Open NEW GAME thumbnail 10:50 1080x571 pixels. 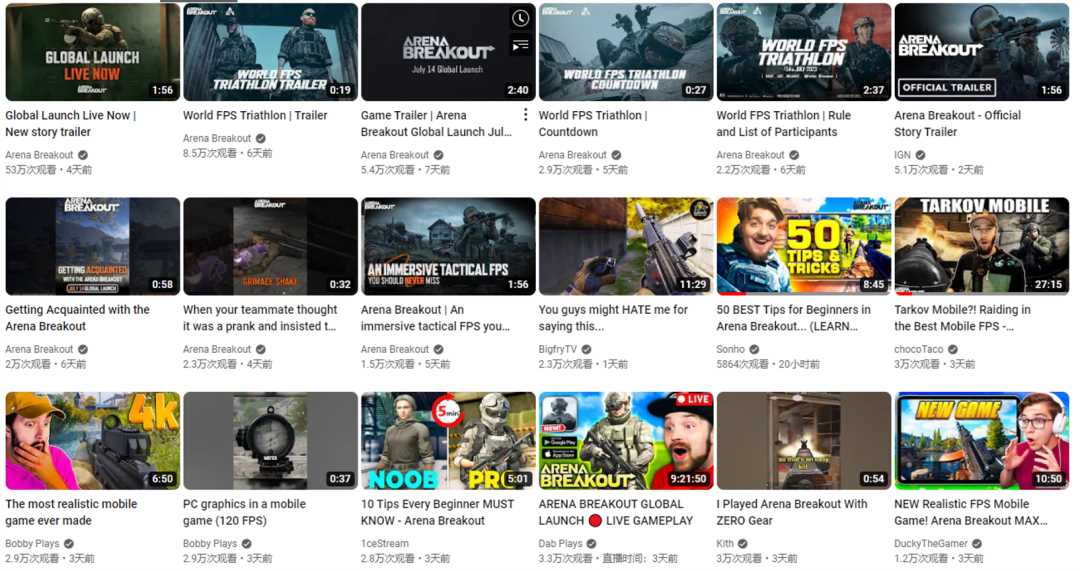(x=982, y=441)
